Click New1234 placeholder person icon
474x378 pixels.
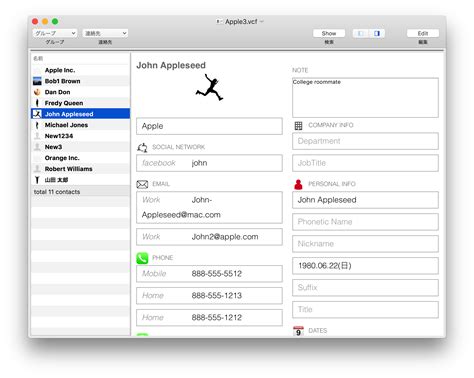click(37, 136)
